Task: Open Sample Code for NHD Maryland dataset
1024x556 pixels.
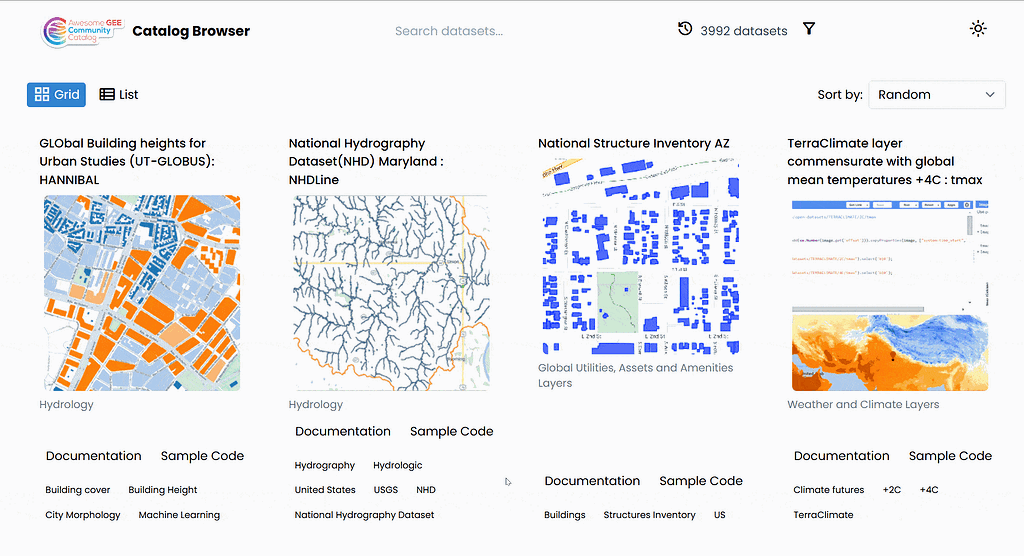Action: pyautogui.click(x=451, y=432)
